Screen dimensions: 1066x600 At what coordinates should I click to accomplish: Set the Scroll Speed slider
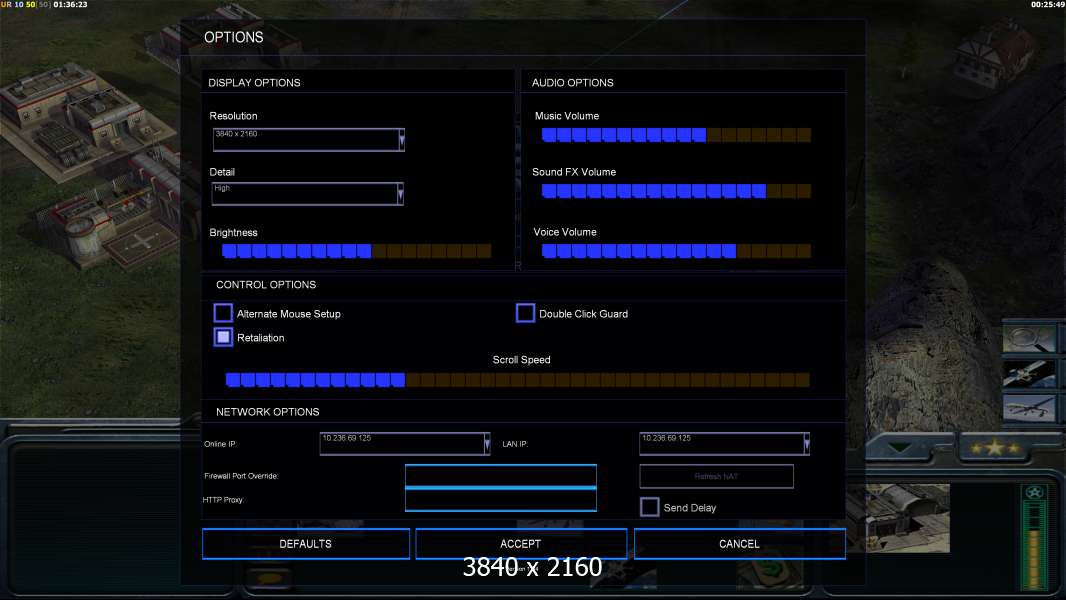pyautogui.click(x=517, y=380)
